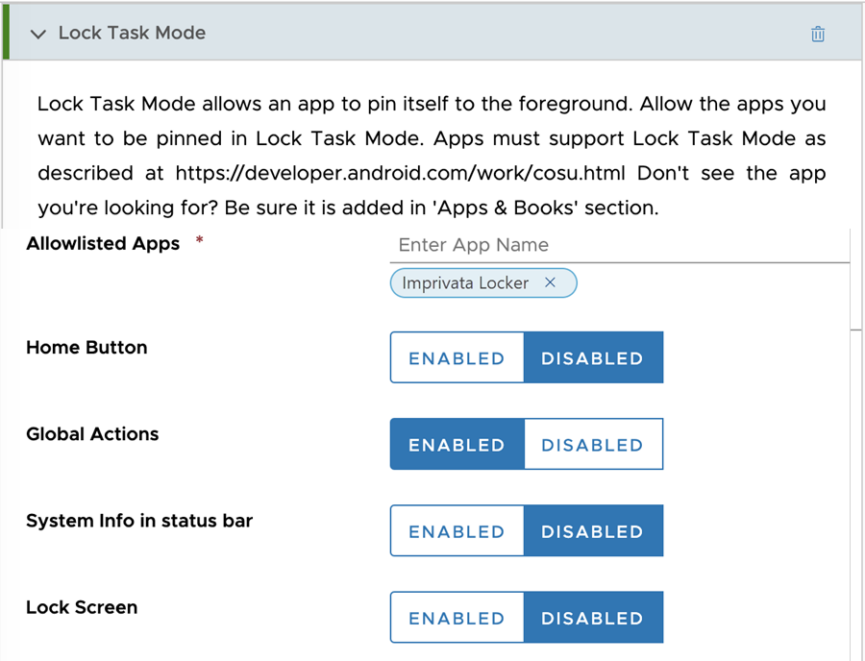Select DISABLED for Lock Screen
Image resolution: width=865 pixels, height=661 pixels.
coord(592,617)
